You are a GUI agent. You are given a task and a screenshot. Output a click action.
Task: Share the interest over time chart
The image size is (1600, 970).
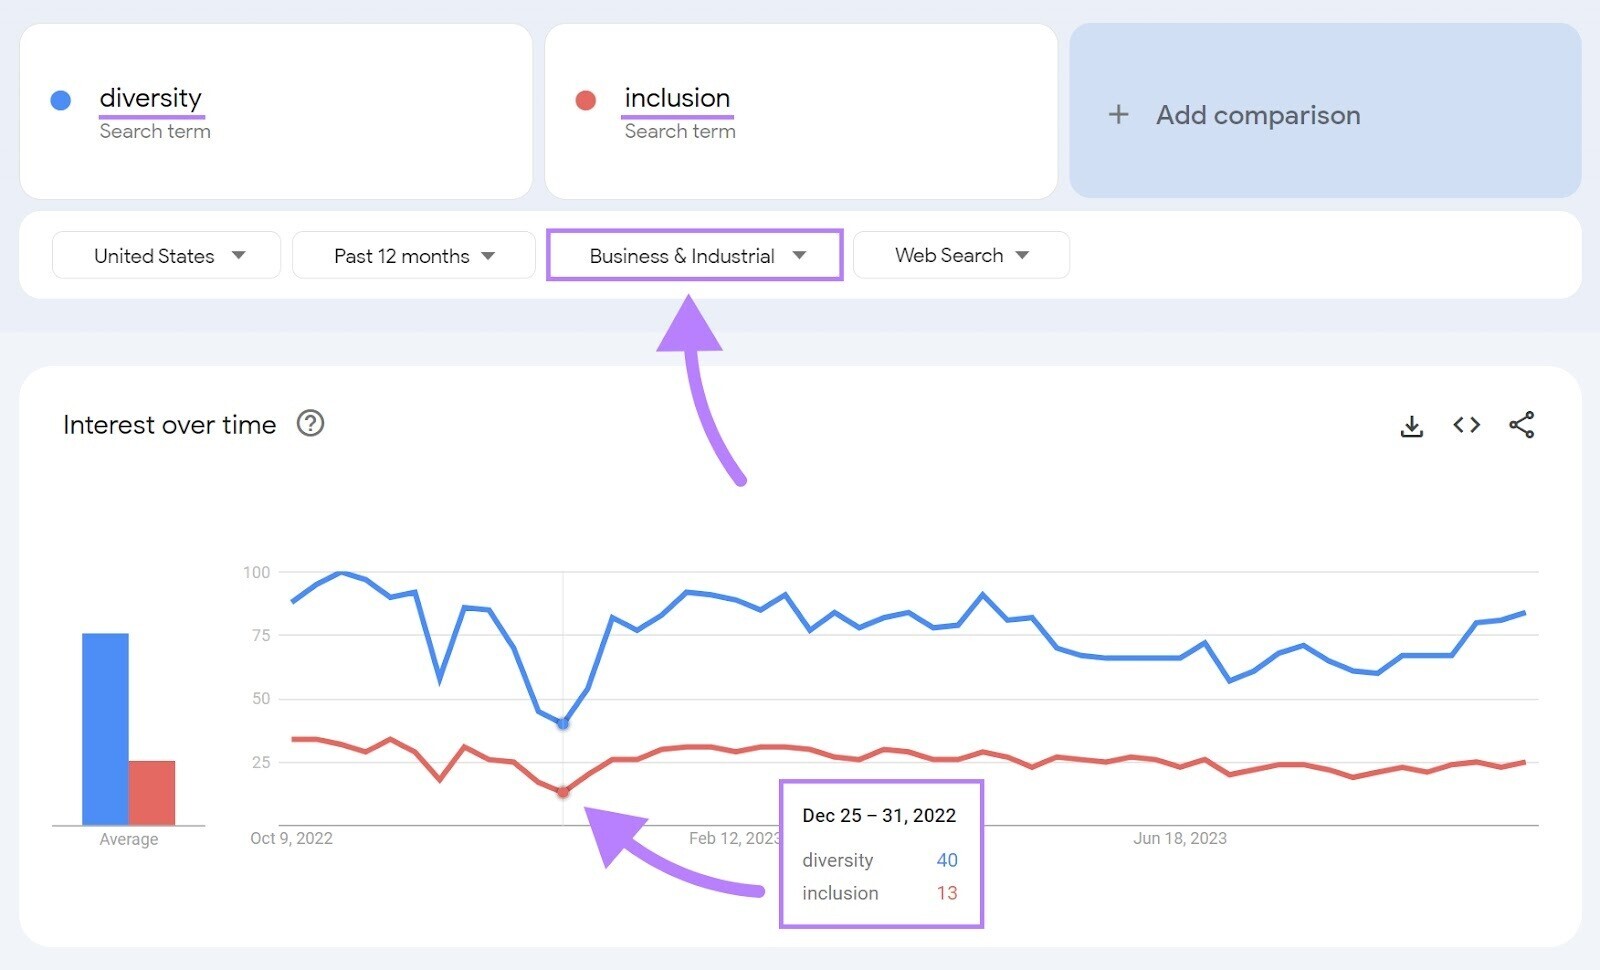[x=1521, y=425]
